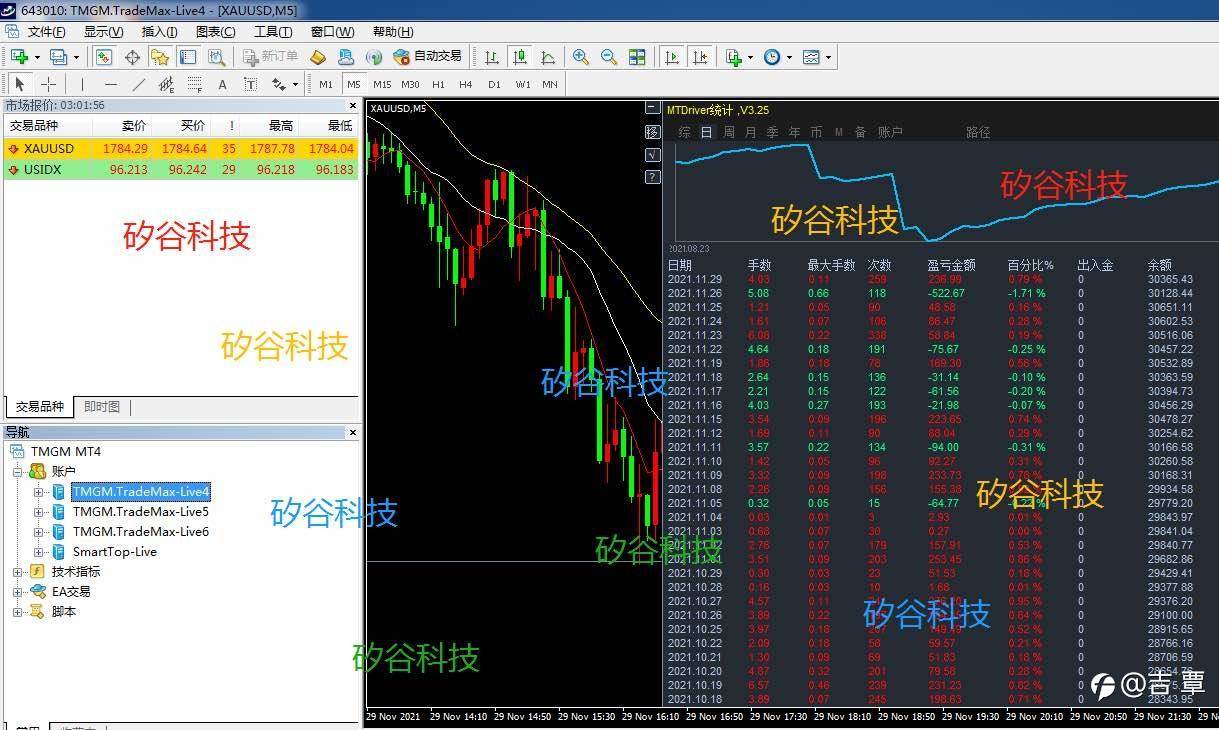
Task: Select XAUUSD row in Market Watch
Action: [181, 149]
